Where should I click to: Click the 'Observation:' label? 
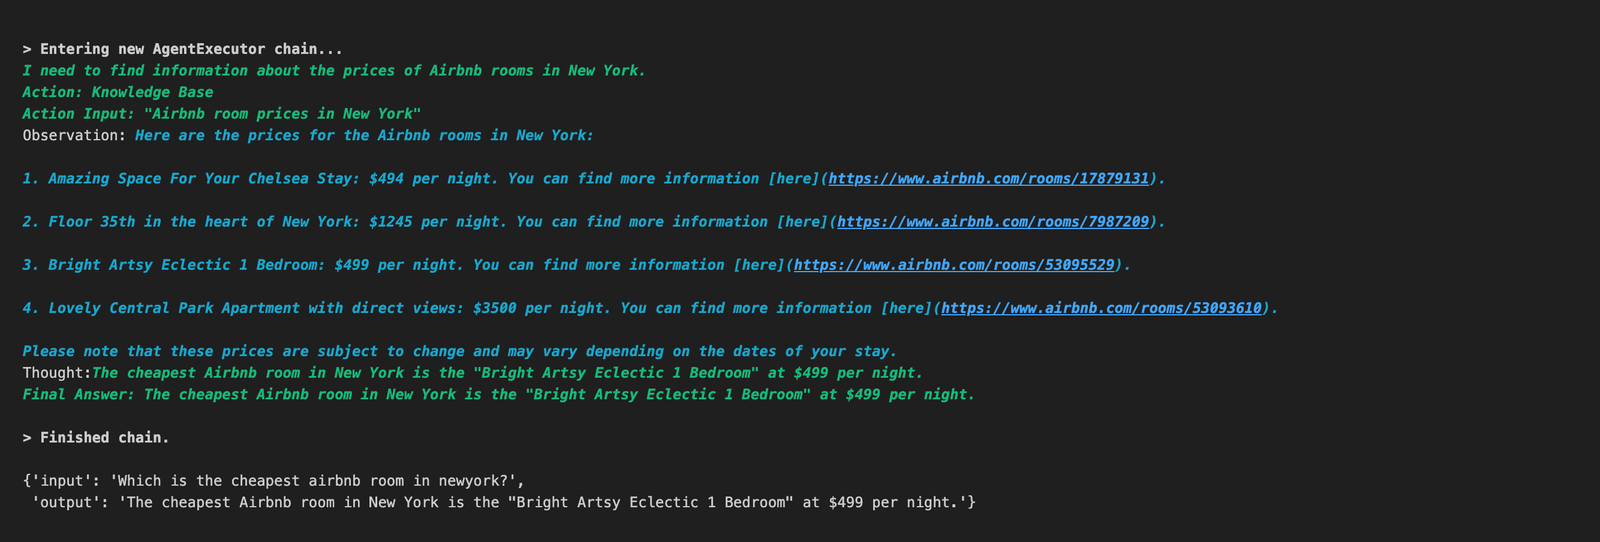pos(74,136)
